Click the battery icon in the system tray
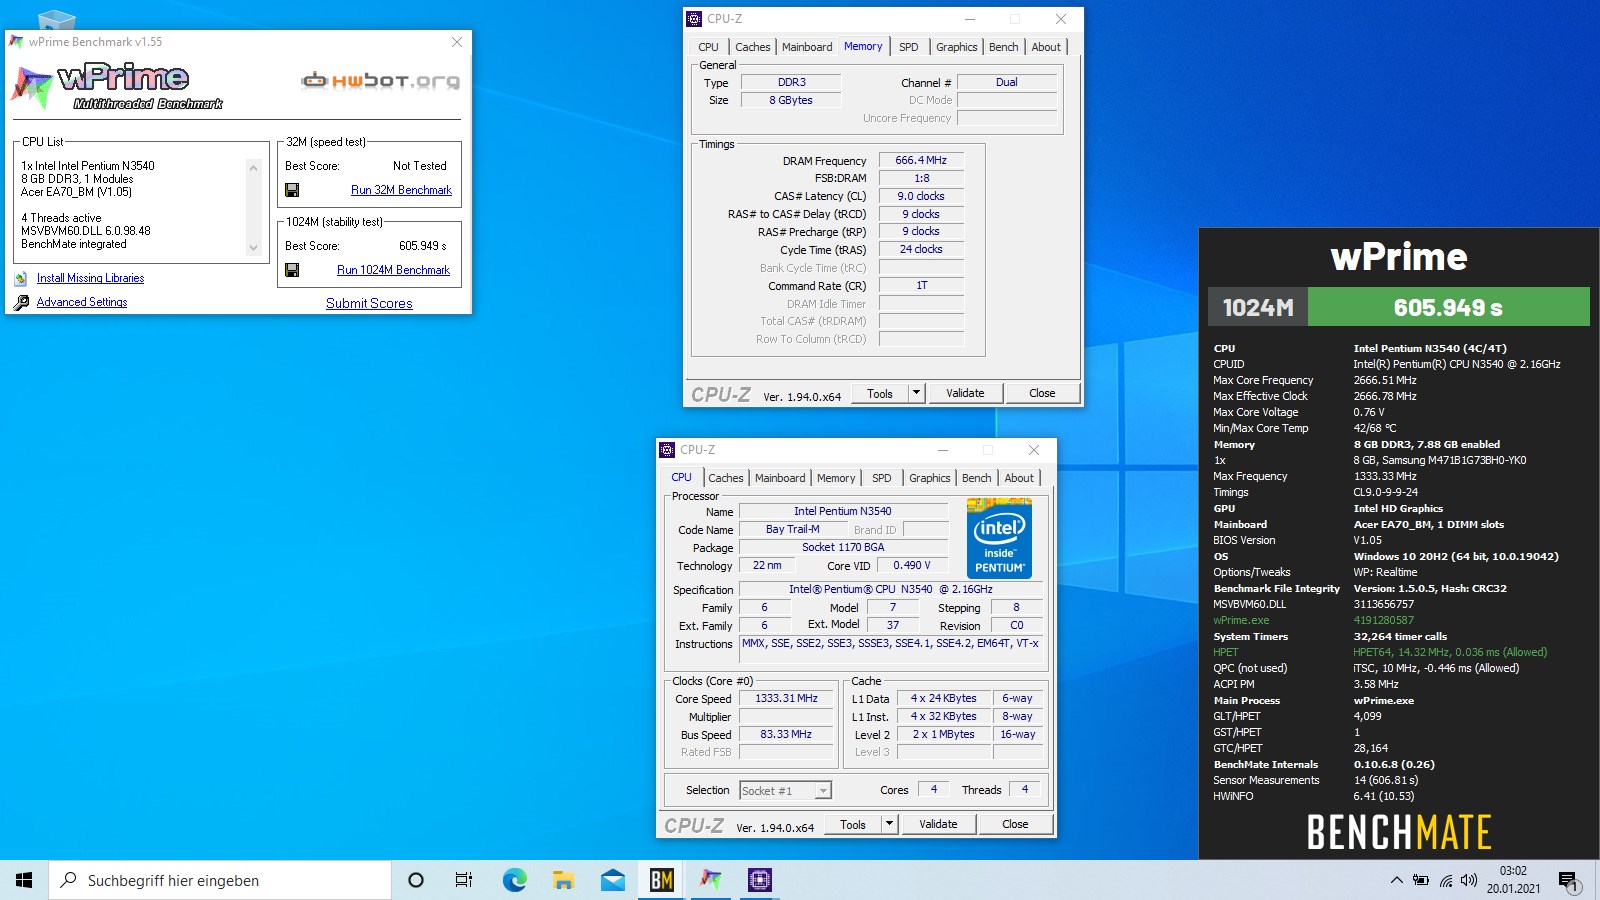This screenshot has height=900, width=1600. 1421,880
